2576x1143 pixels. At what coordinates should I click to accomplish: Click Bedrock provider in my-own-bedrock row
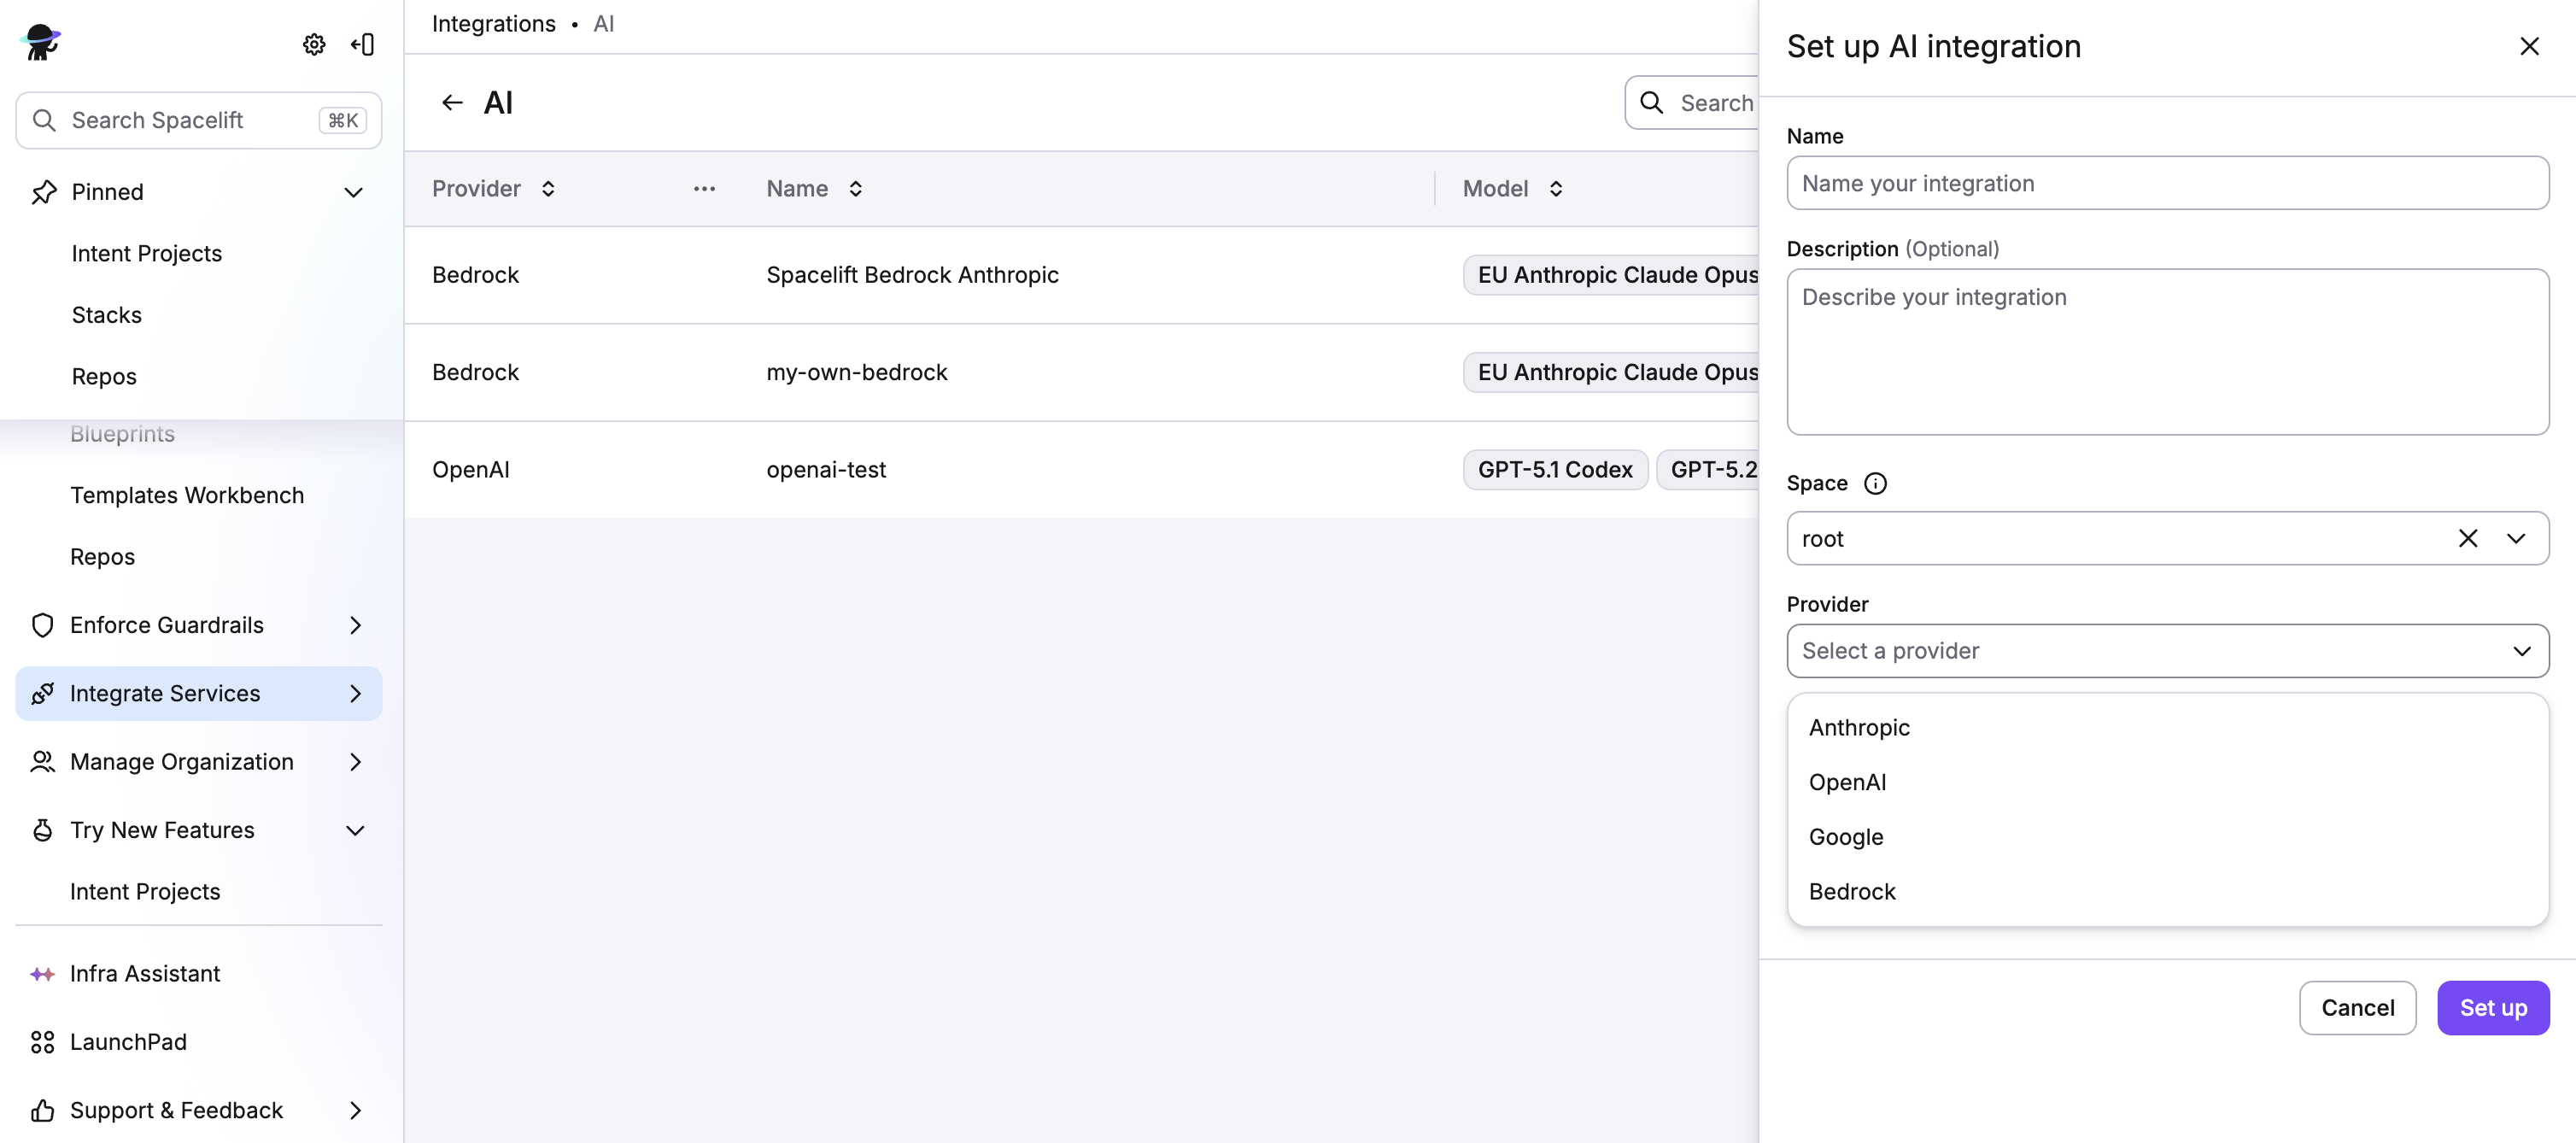[476, 372]
